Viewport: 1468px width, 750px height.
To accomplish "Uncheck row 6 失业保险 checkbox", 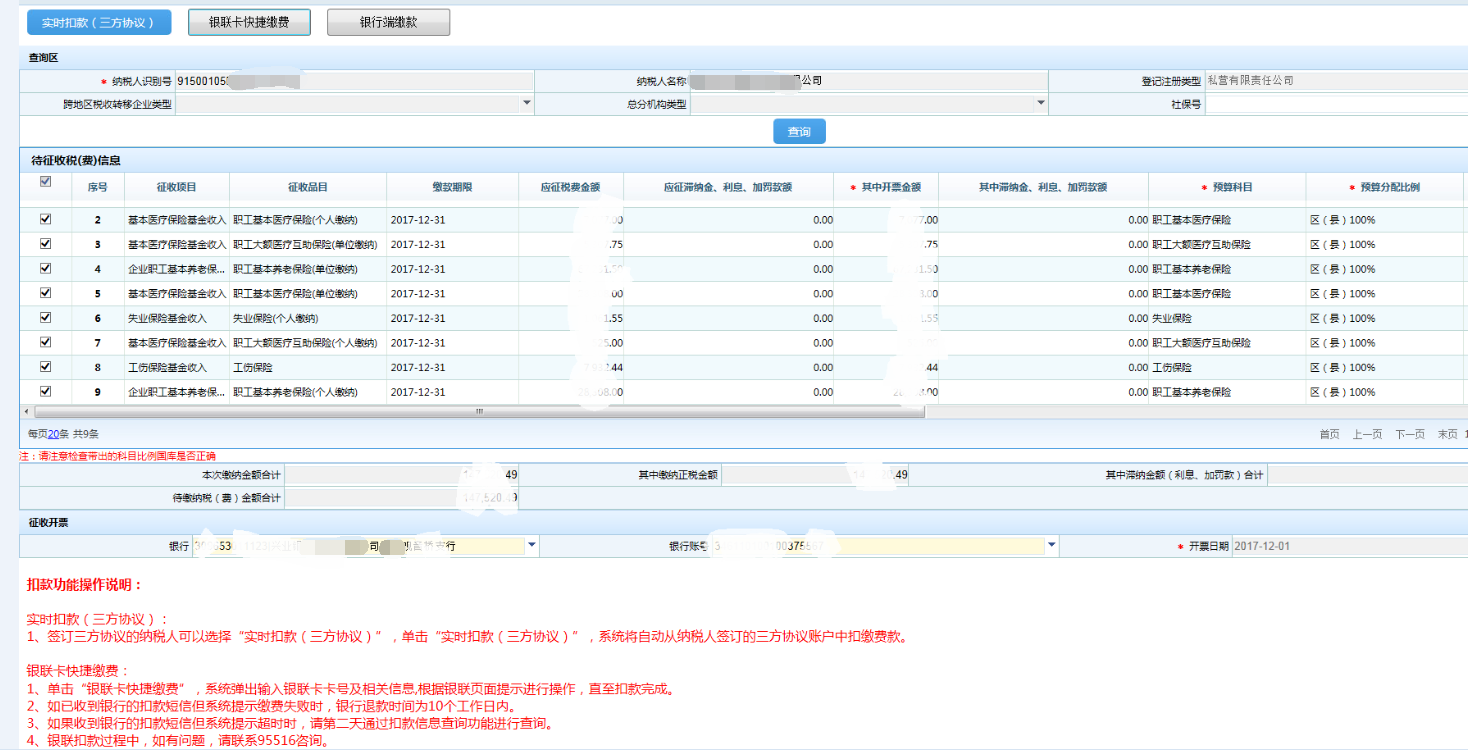I will coord(45,317).
